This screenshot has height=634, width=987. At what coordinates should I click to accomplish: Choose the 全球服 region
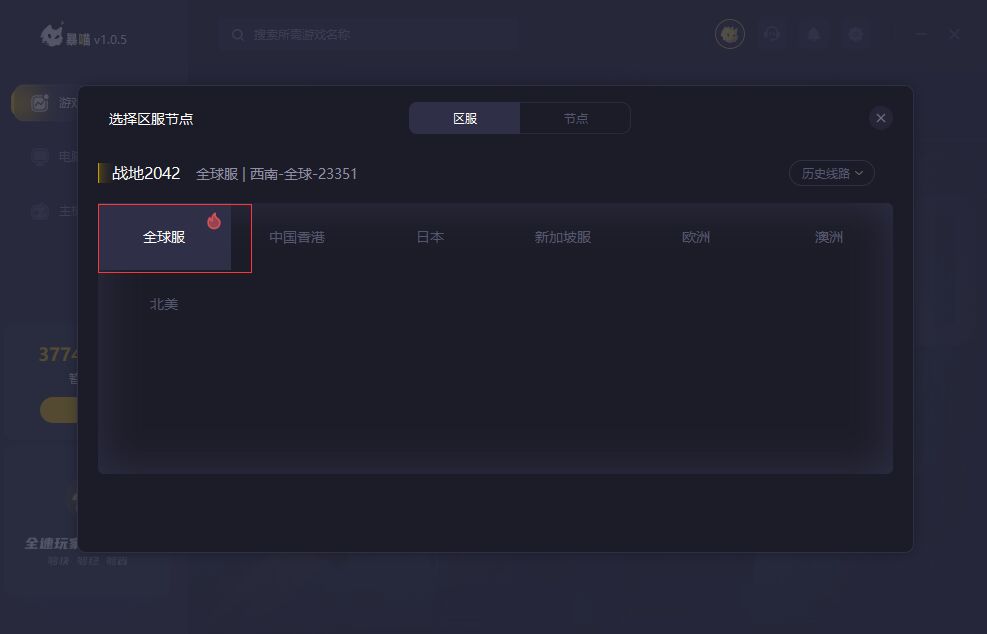tap(164, 237)
